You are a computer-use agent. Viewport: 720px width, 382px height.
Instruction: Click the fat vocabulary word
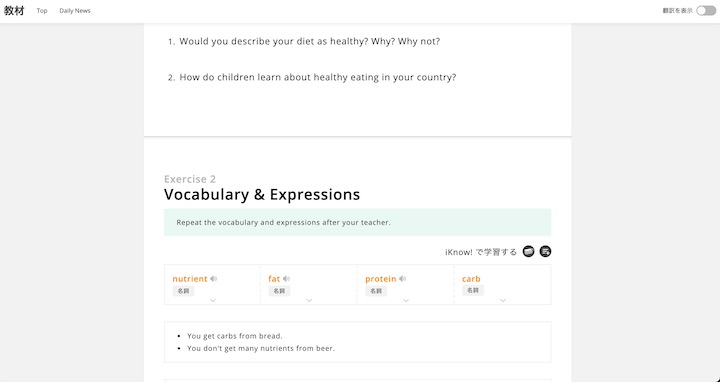tap(274, 279)
